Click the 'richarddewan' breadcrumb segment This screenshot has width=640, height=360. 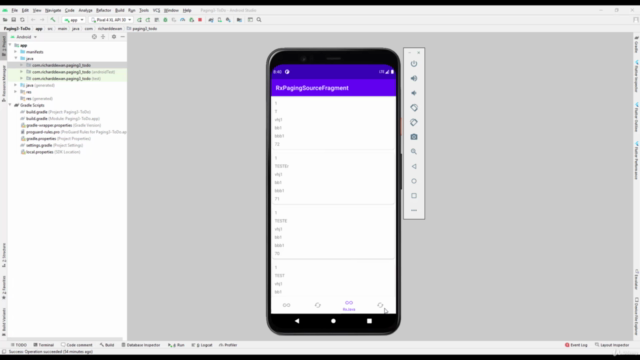coord(110,29)
